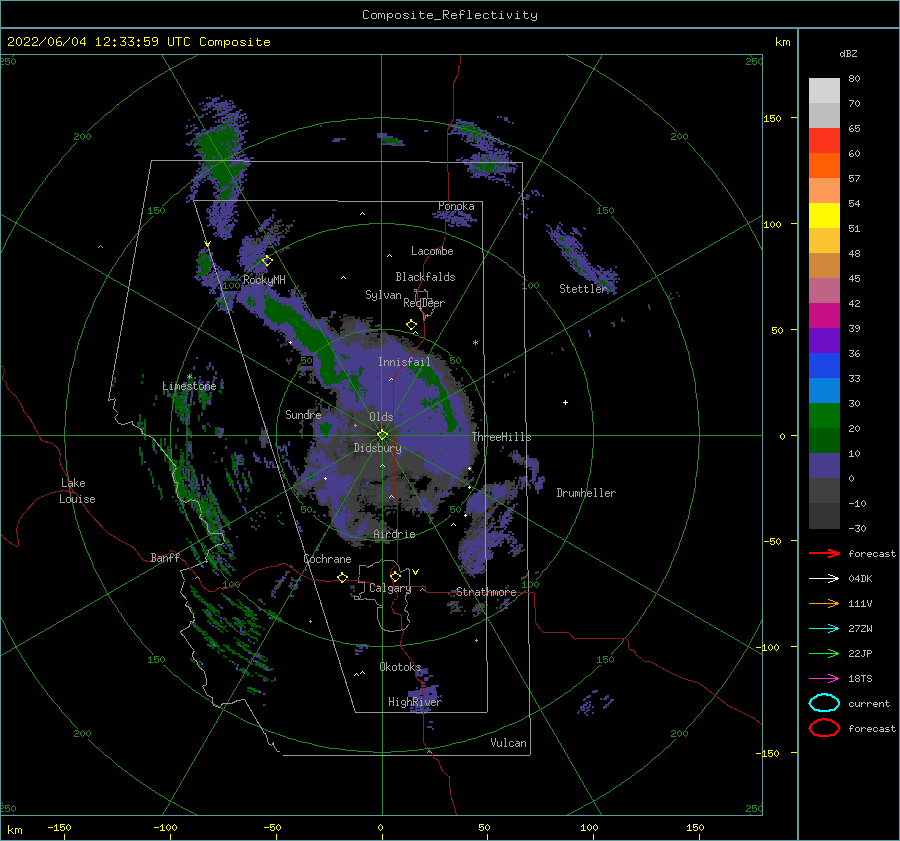Click the Banff label

165,558
